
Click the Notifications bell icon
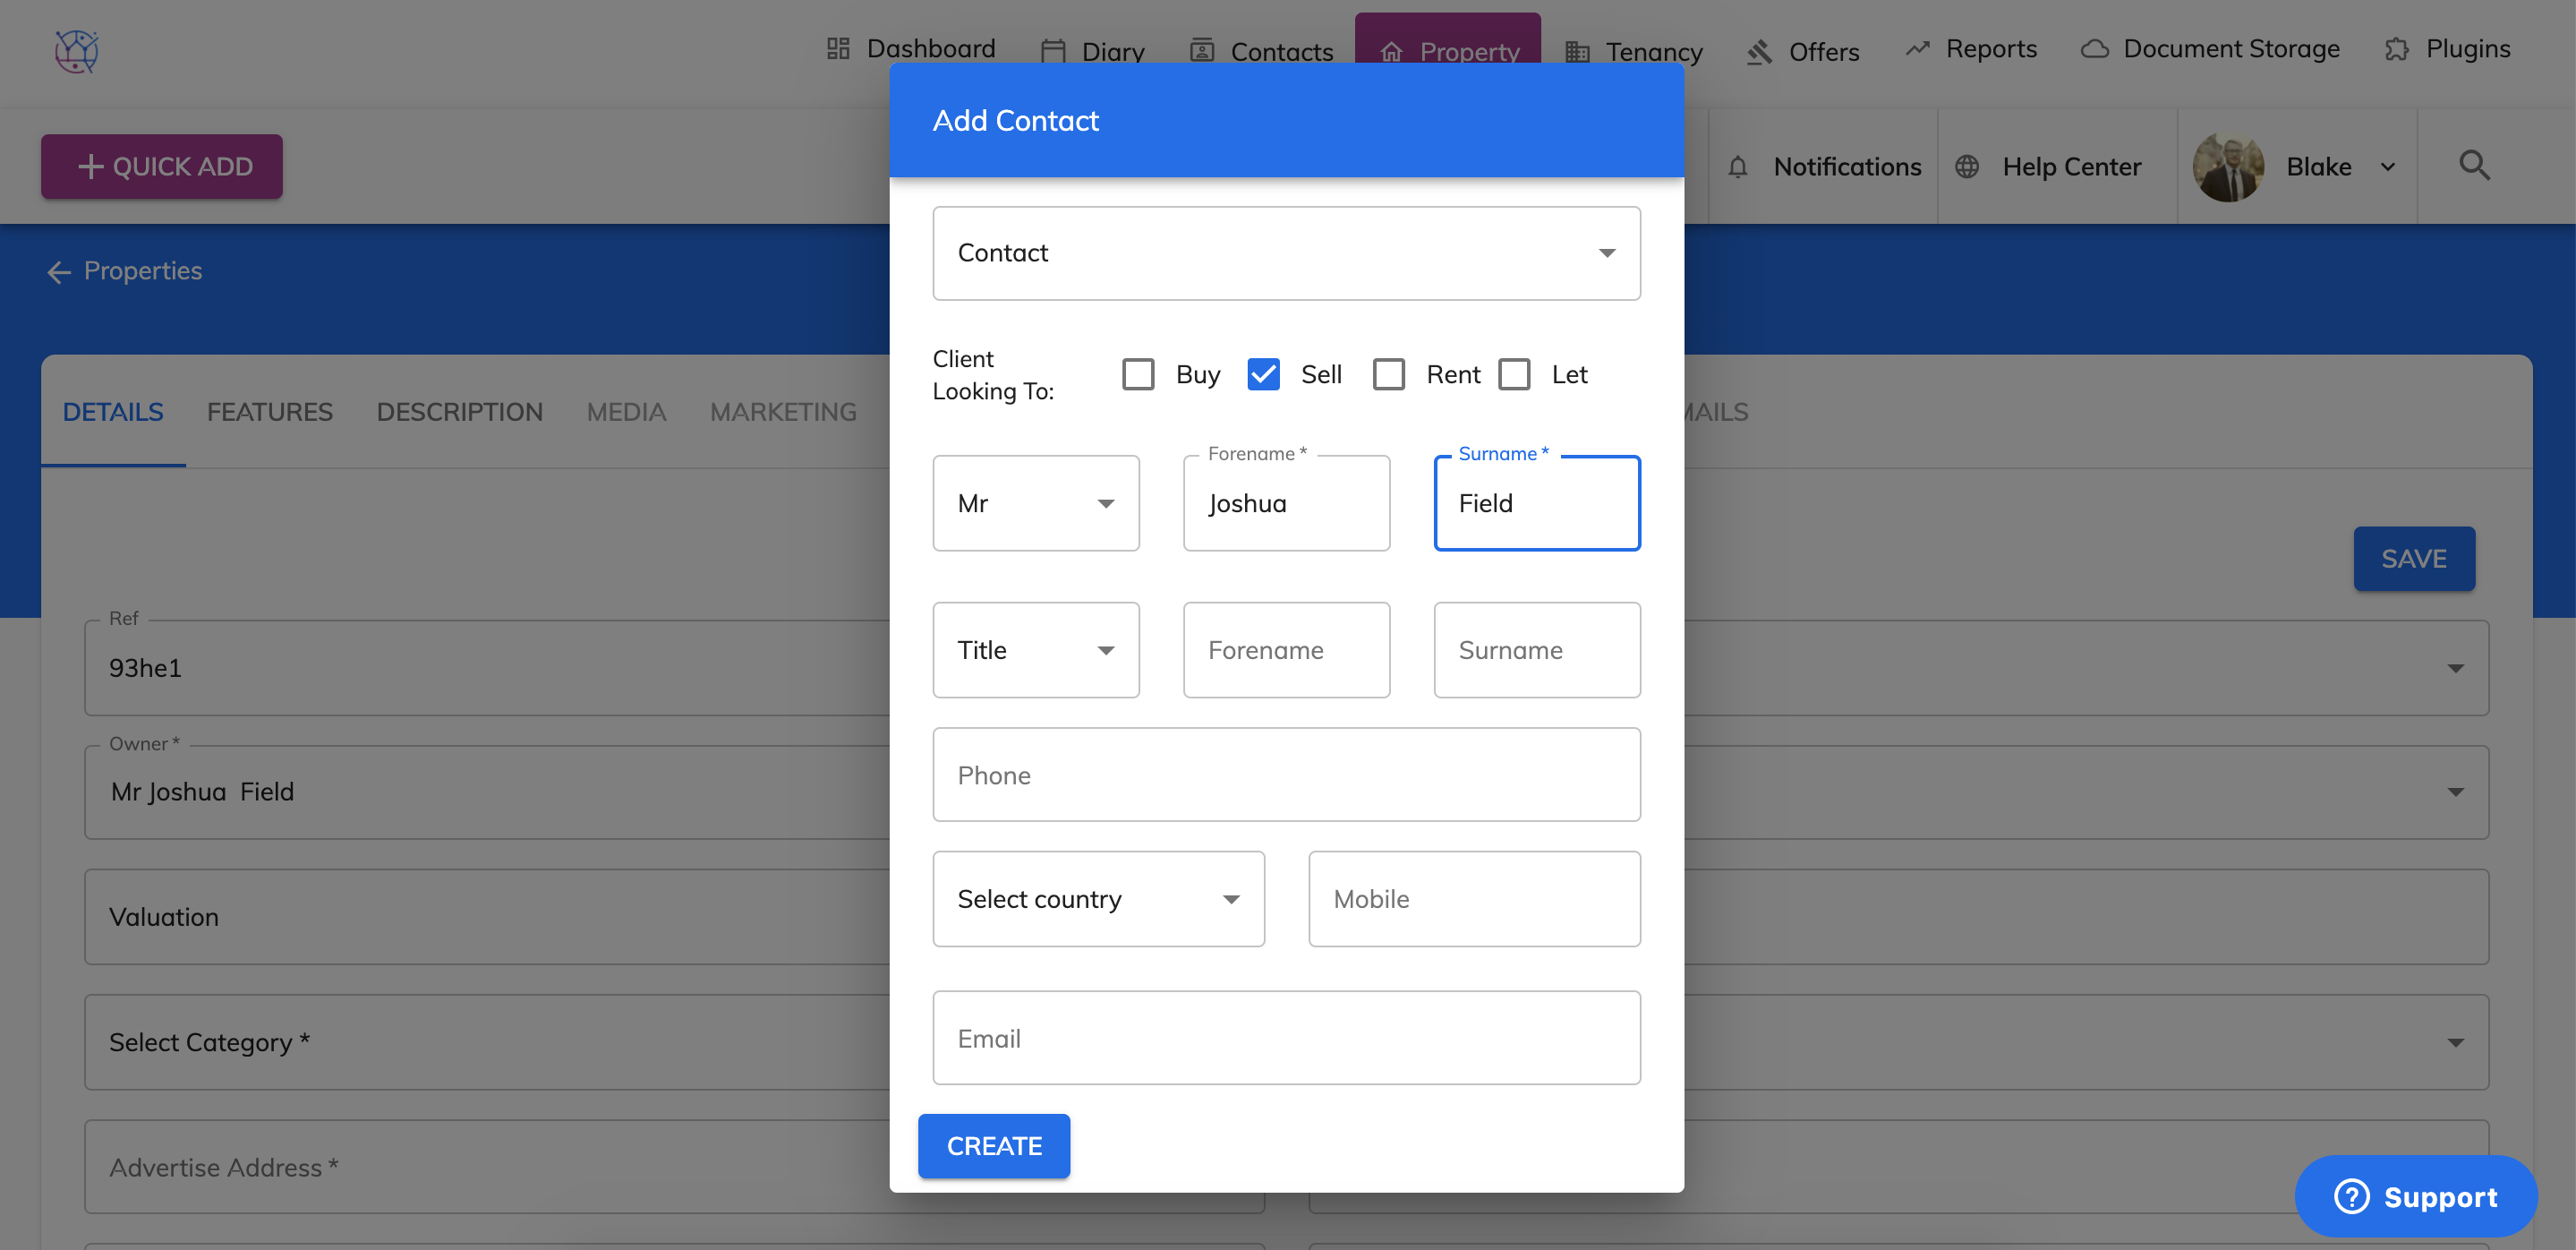pos(1738,167)
